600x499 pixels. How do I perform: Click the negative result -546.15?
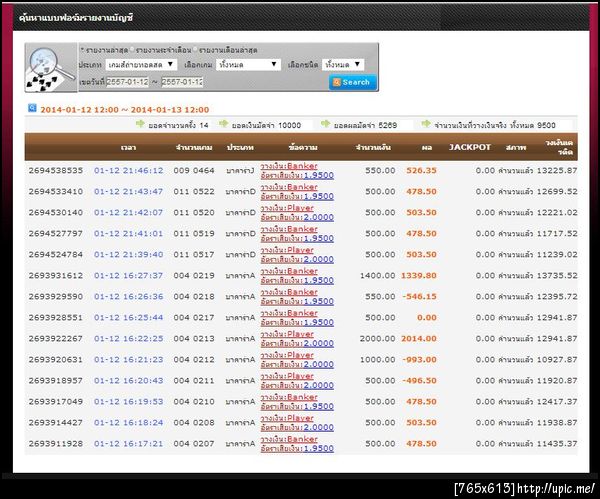[x=419, y=297]
